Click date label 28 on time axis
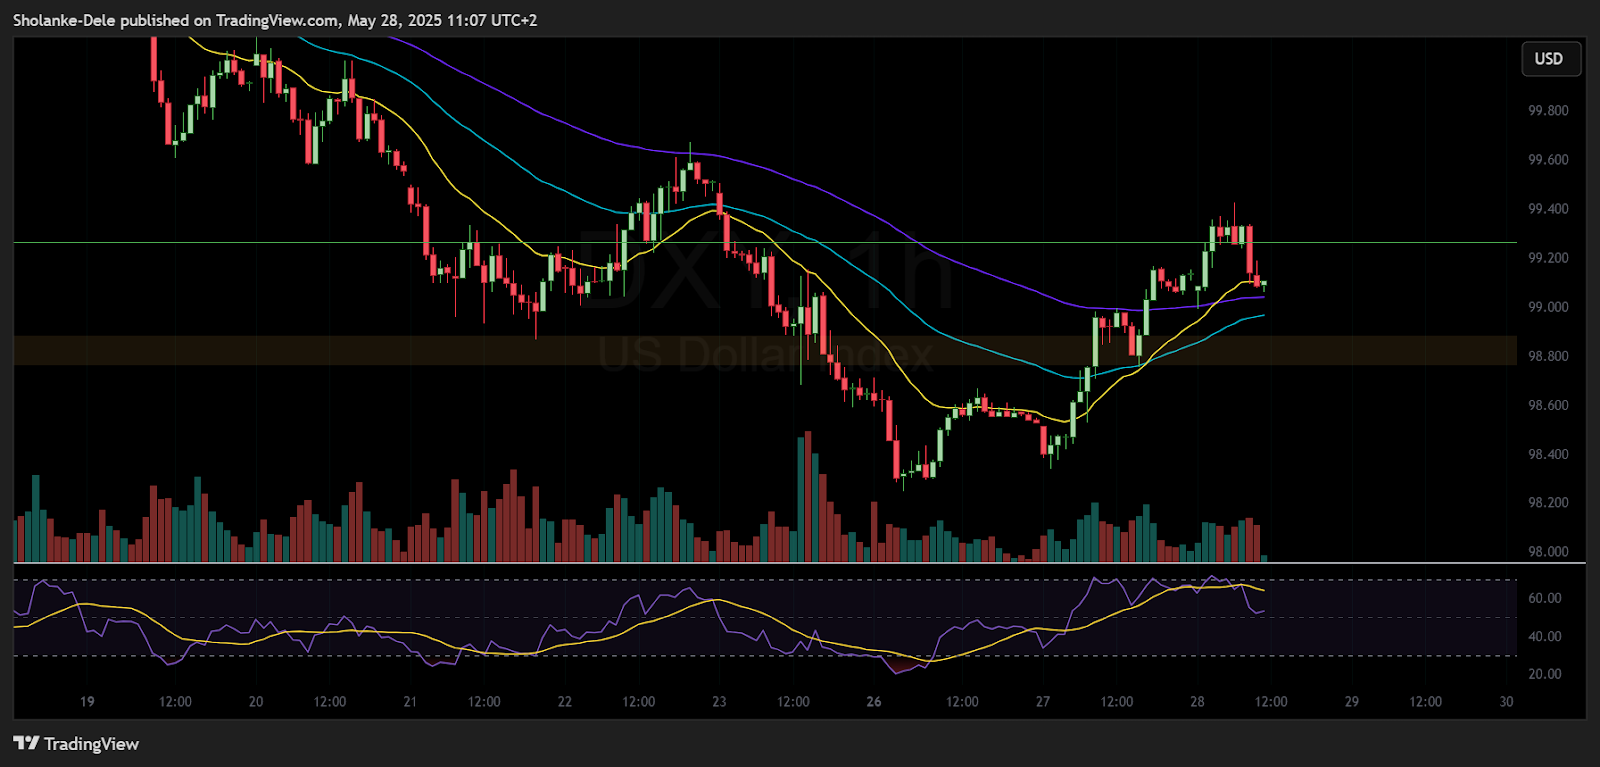 1197,702
